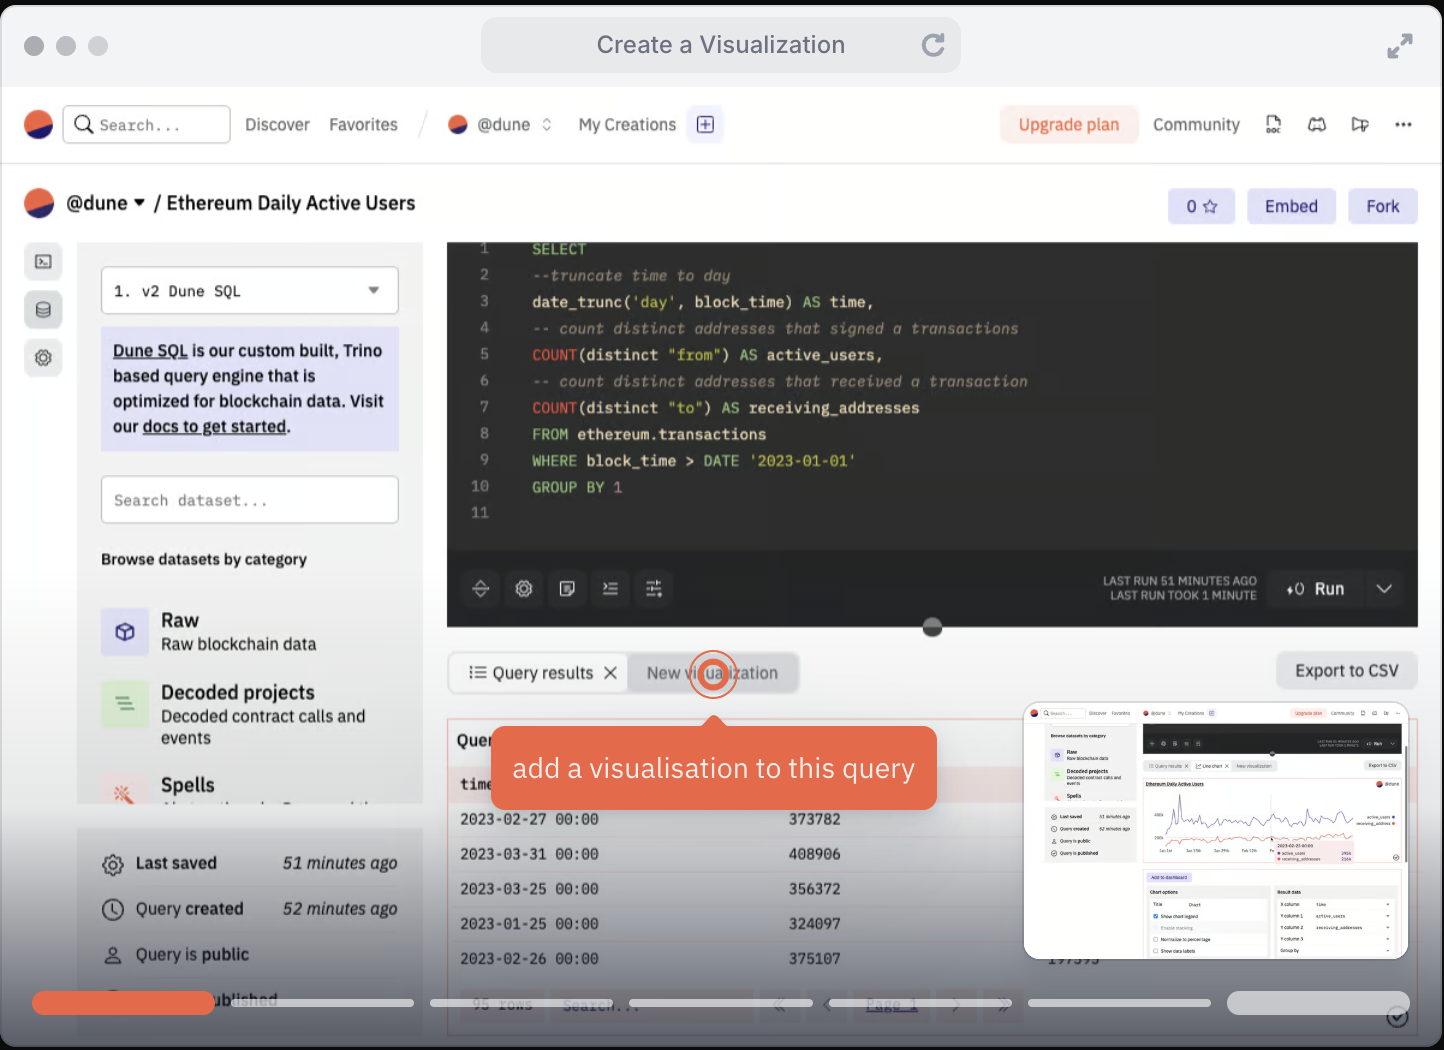Click the Embed button
Viewport: 1444px width, 1050px height.
1291,207
